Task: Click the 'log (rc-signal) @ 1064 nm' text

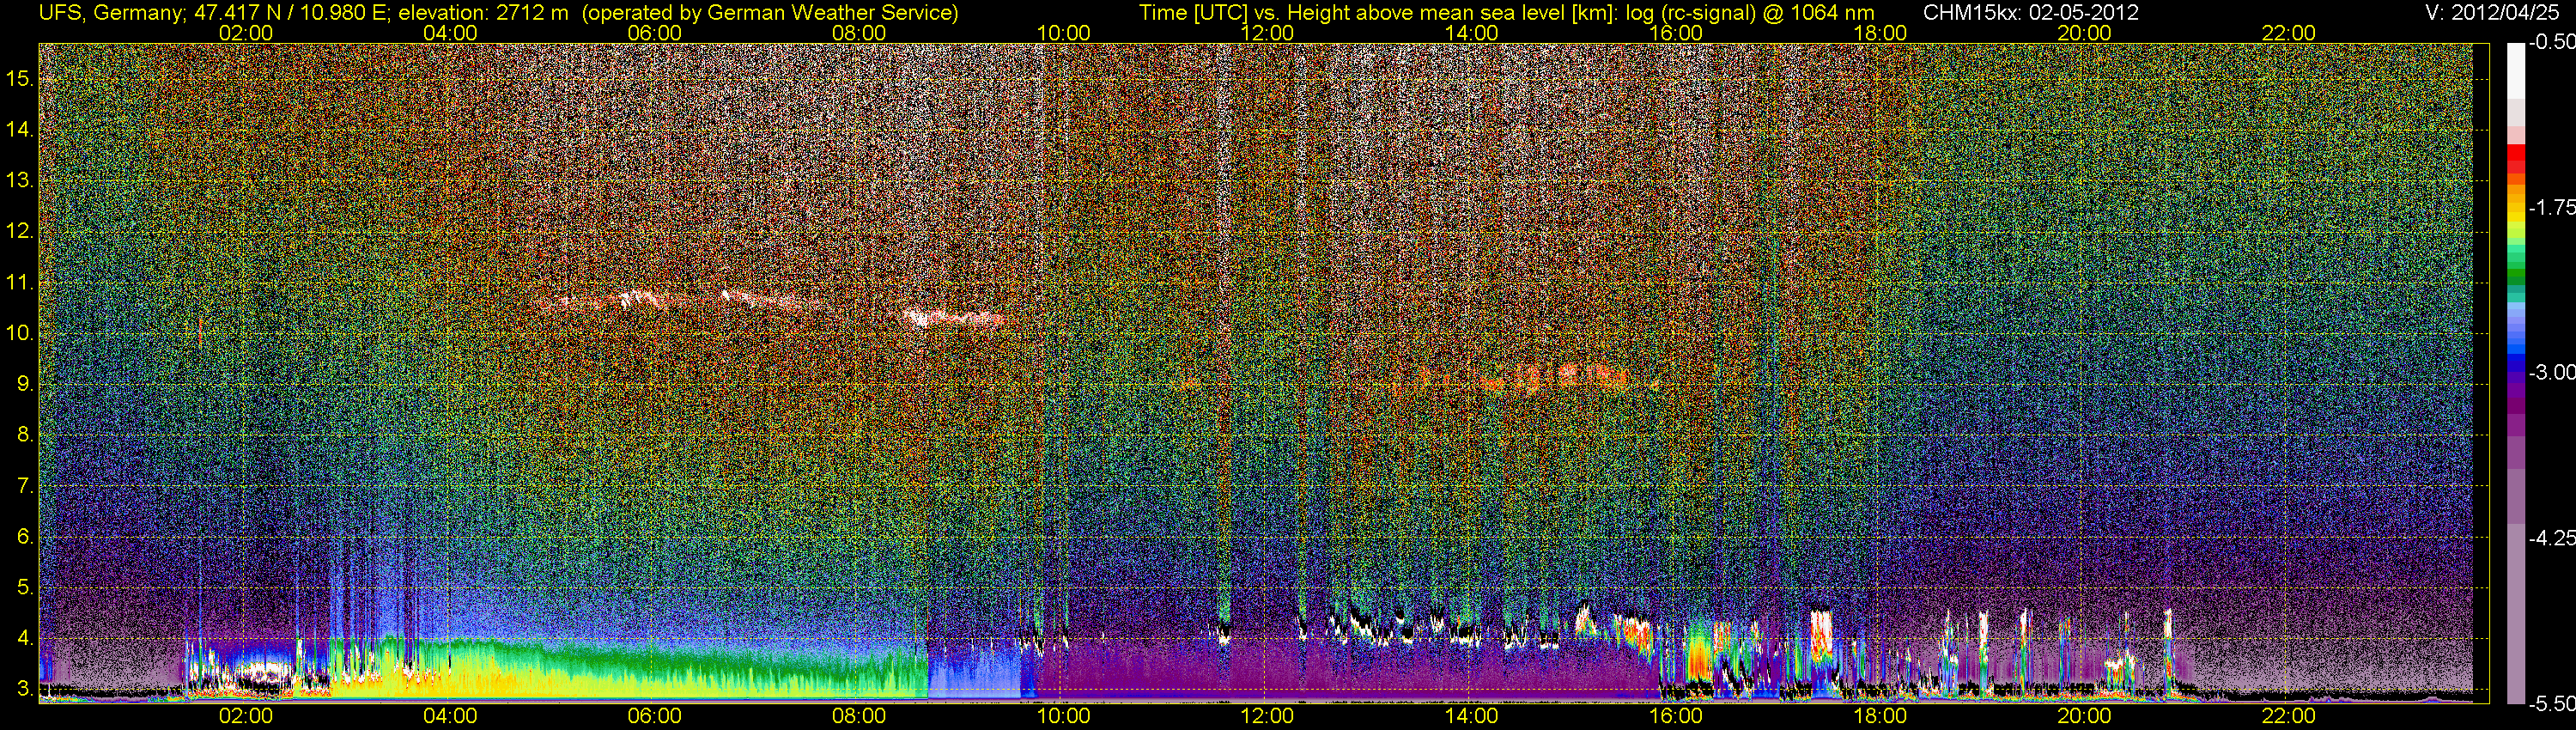Action: click(x=1750, y=13)
